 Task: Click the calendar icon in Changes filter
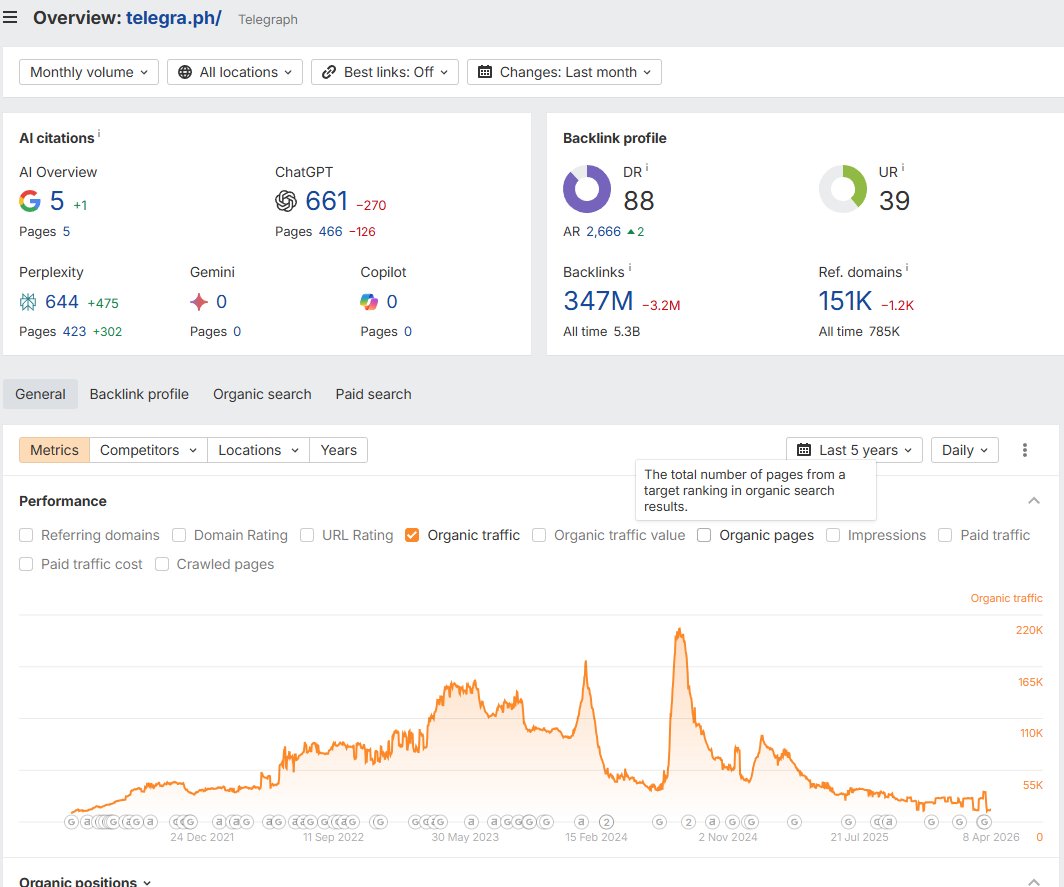point(484,72)
